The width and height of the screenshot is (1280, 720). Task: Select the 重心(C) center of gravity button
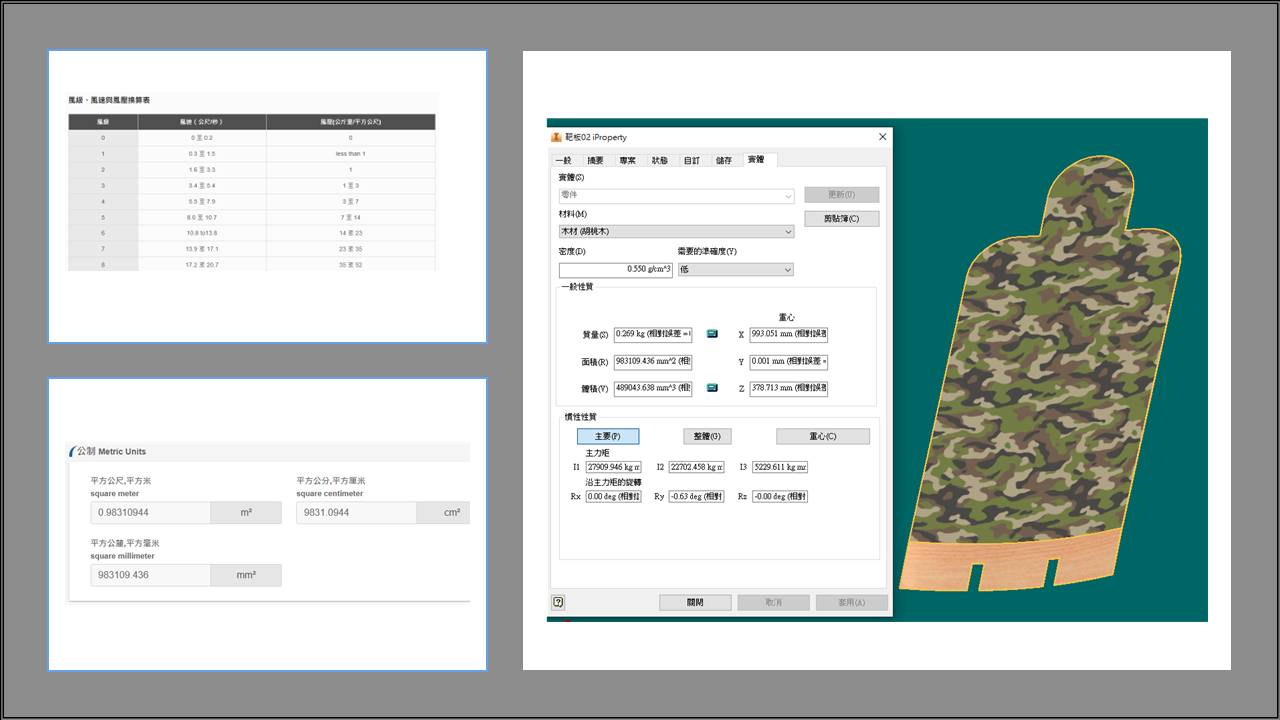[823, 436]
